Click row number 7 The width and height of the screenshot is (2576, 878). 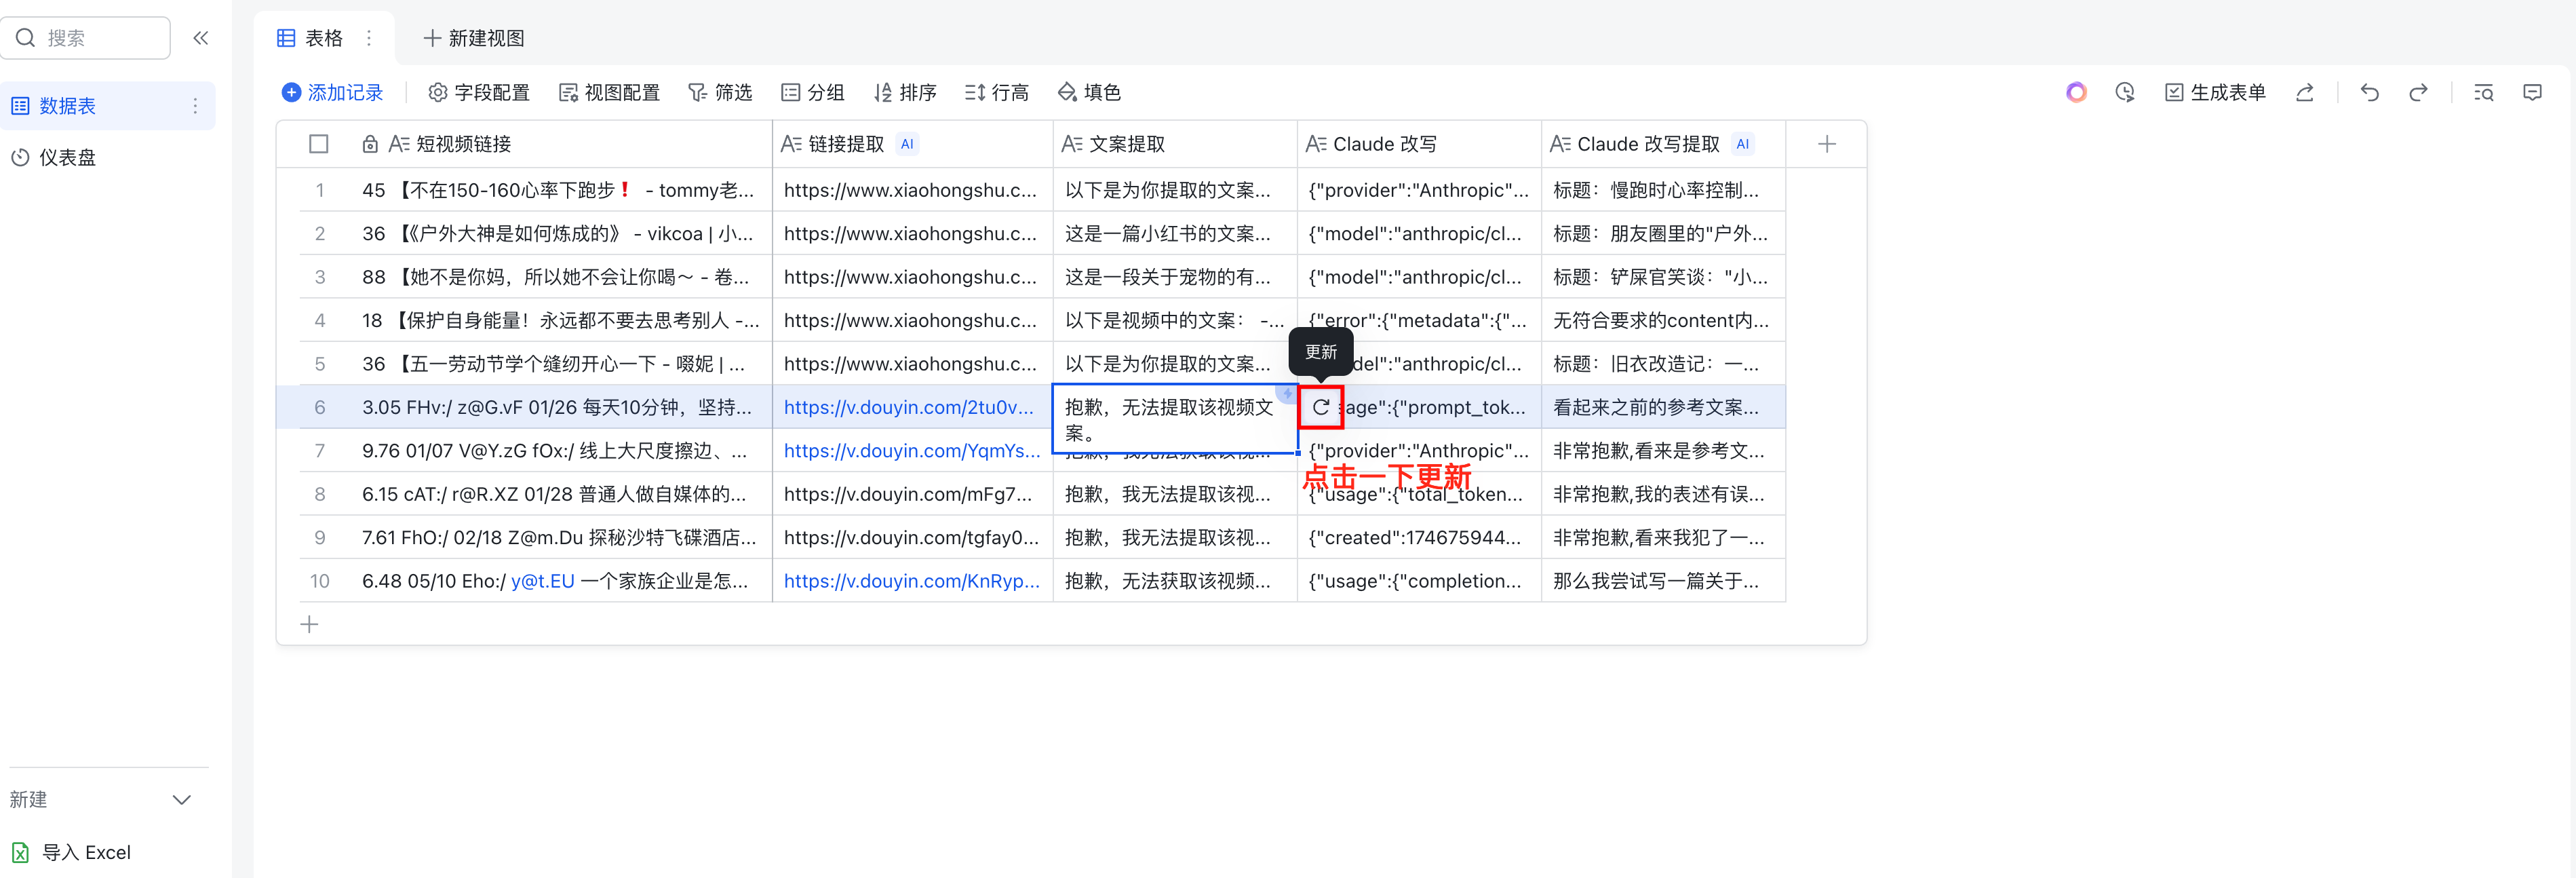pos(320,451)
